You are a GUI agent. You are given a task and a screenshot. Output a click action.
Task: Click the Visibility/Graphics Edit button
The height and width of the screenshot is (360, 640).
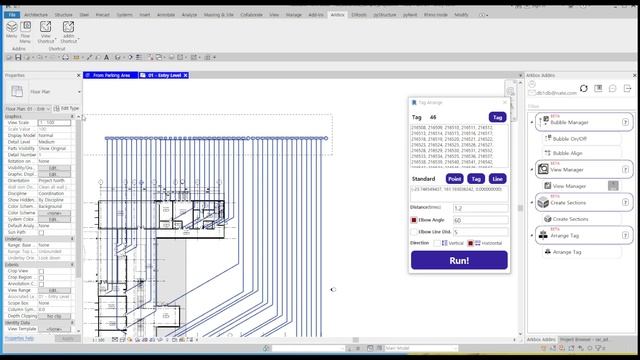pyautogui.click(x=54, y=168)
